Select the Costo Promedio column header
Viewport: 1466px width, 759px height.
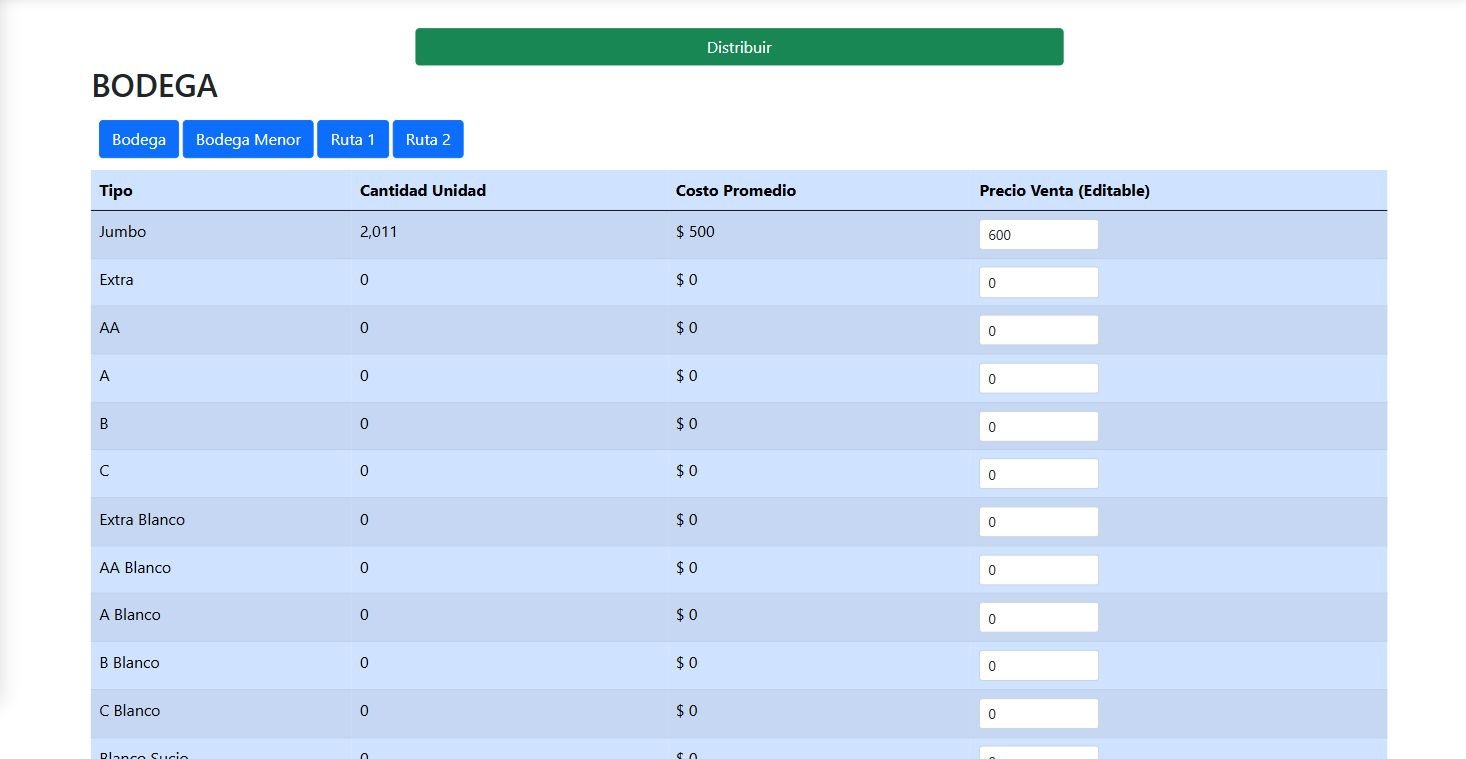tap(736, 190)
